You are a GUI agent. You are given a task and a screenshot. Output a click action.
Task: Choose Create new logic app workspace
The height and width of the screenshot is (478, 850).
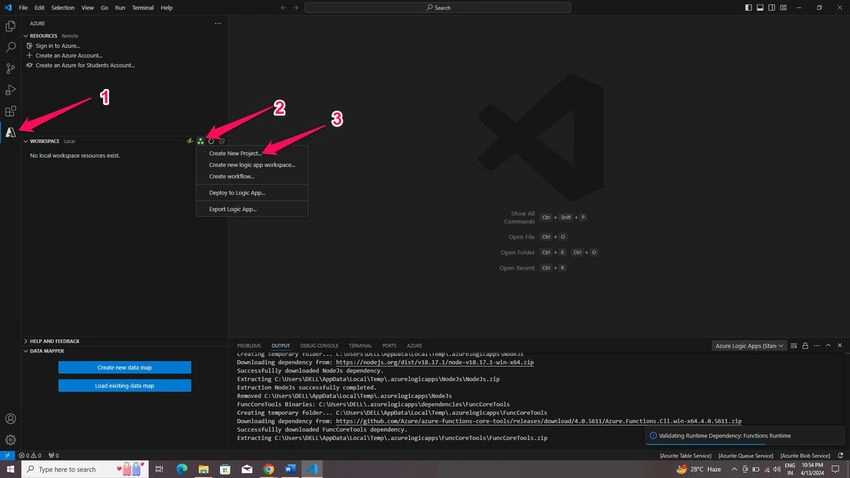(x=252, y=165)
